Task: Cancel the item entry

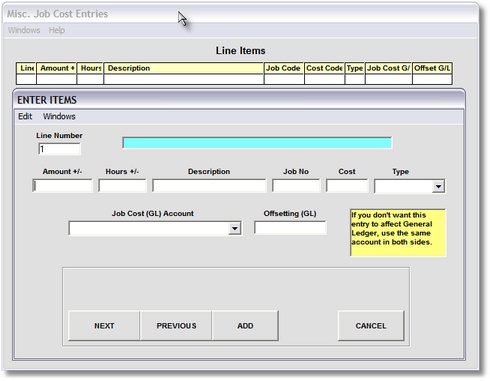Action: pos(371,326)
